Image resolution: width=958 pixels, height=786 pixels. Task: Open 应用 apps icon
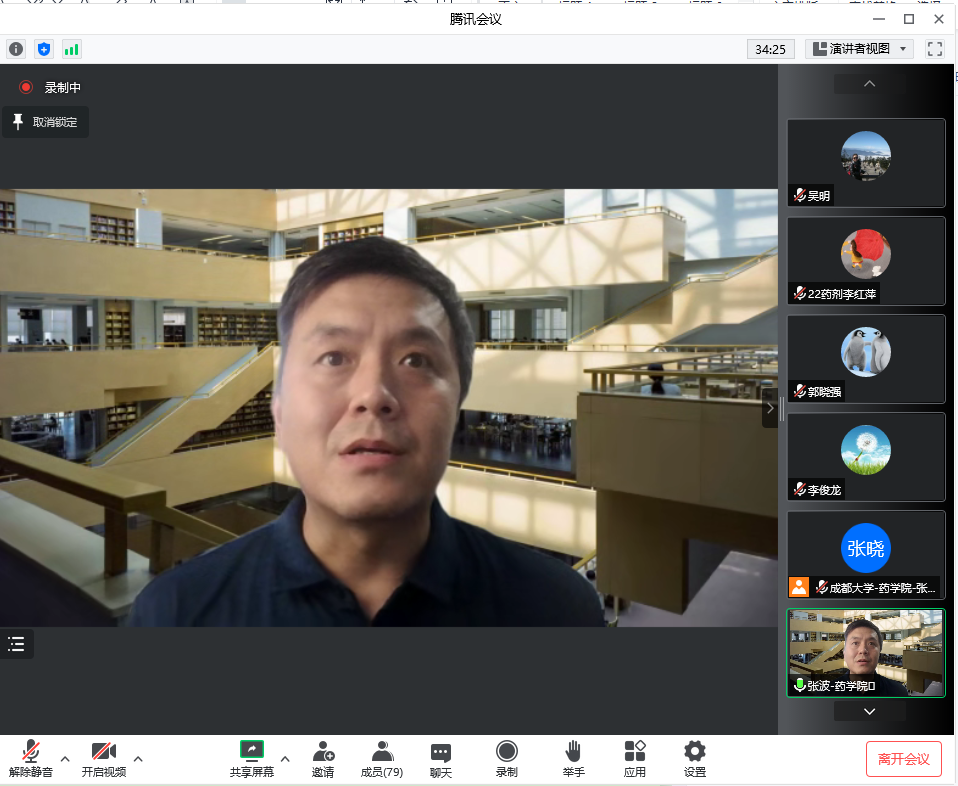click(x=634, y=759)
